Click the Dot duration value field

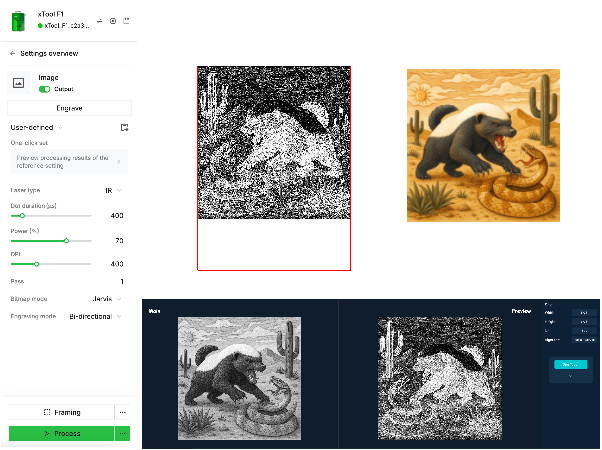(116, 215)
